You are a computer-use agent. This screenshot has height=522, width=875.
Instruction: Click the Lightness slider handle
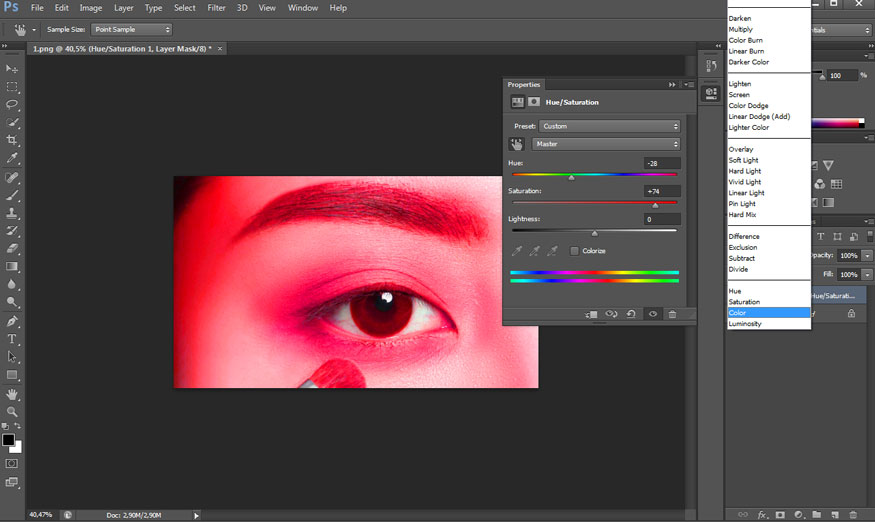coord(594,233)
